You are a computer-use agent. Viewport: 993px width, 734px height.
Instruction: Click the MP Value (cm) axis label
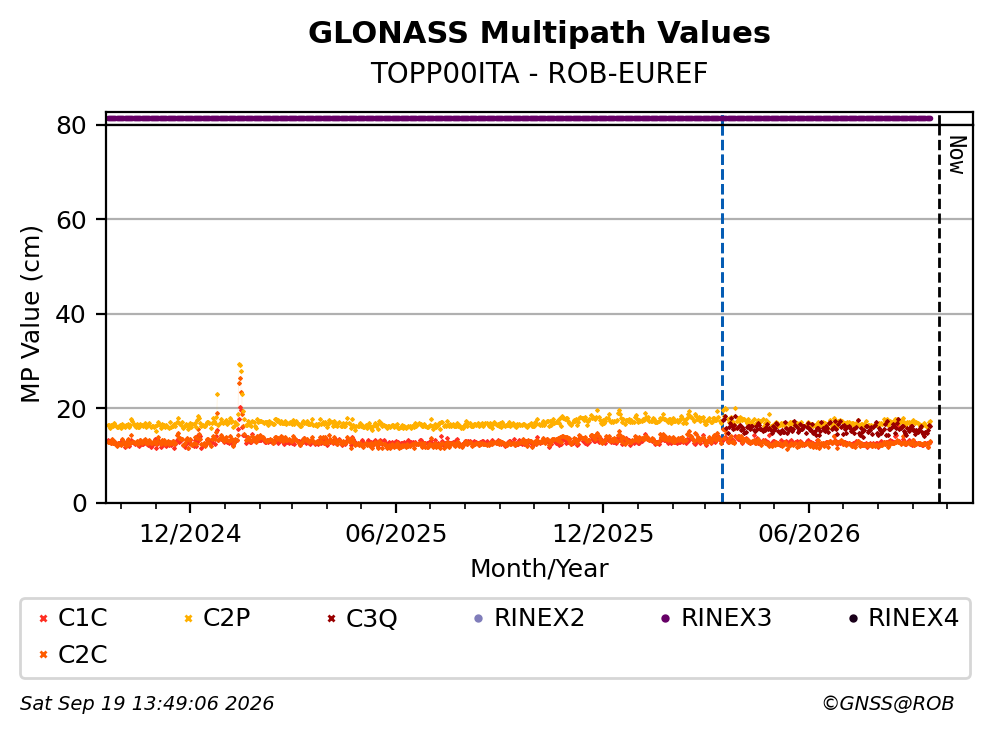pos(30,314)
